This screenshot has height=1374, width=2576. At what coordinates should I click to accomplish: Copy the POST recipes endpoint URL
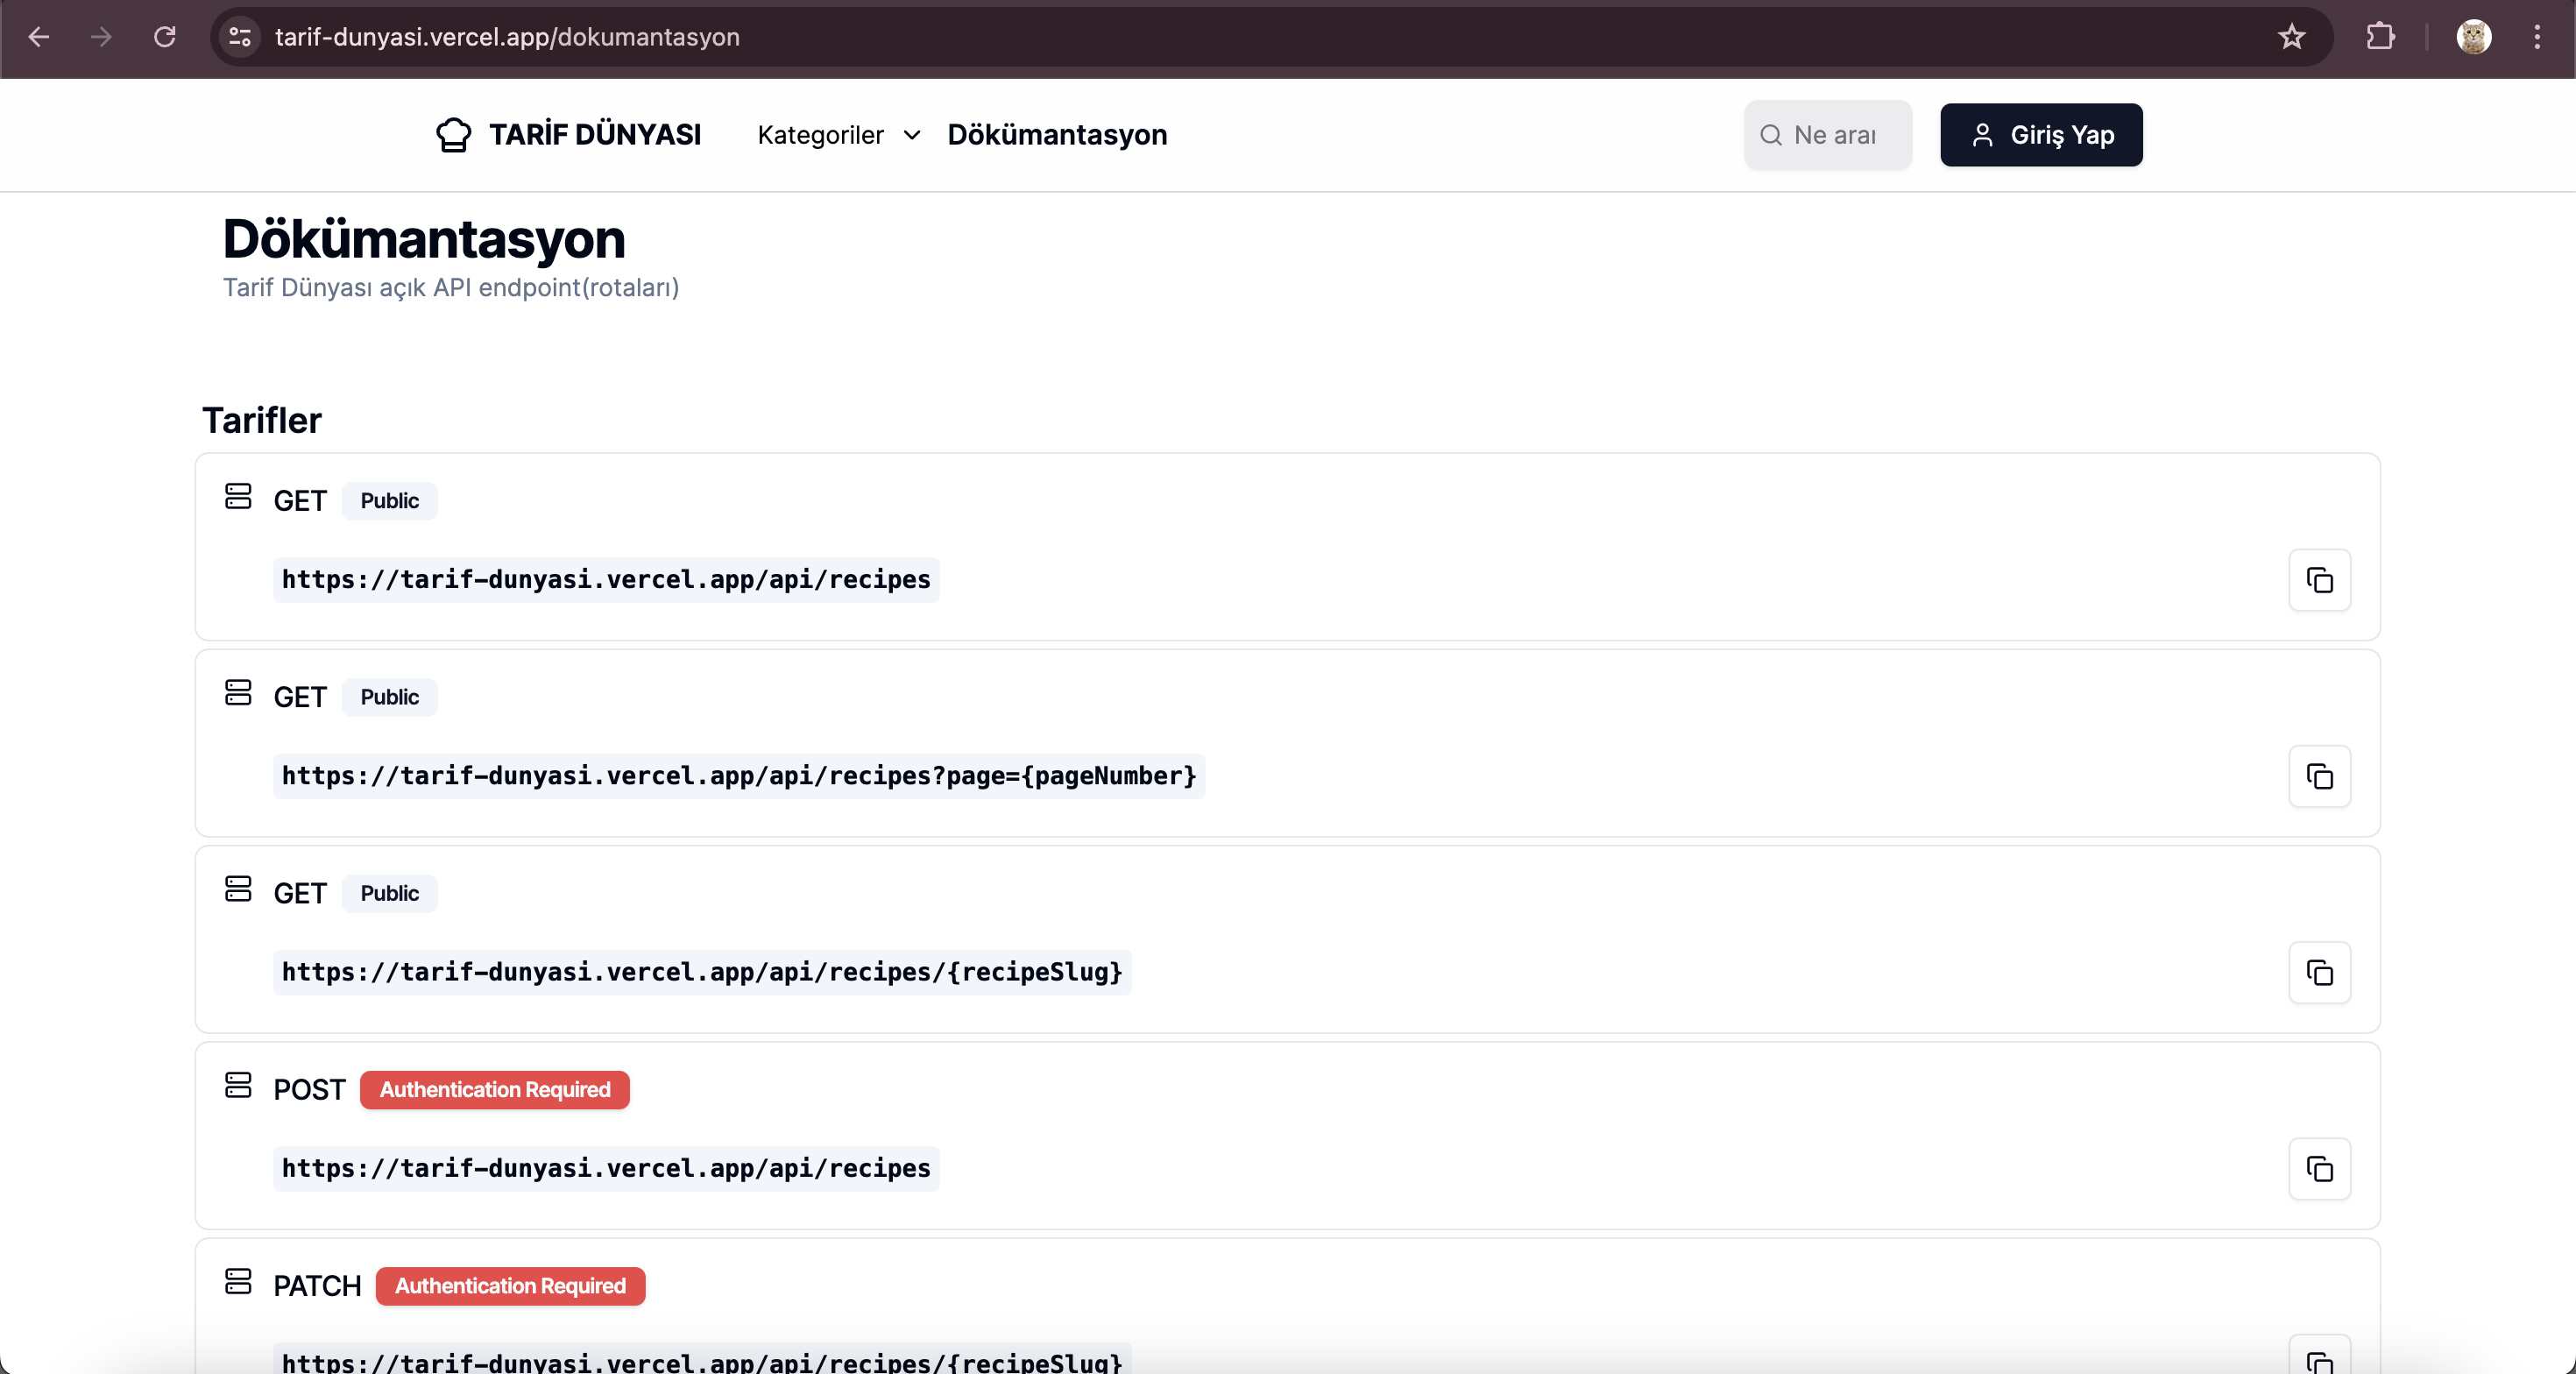tap(2319, 1168)
